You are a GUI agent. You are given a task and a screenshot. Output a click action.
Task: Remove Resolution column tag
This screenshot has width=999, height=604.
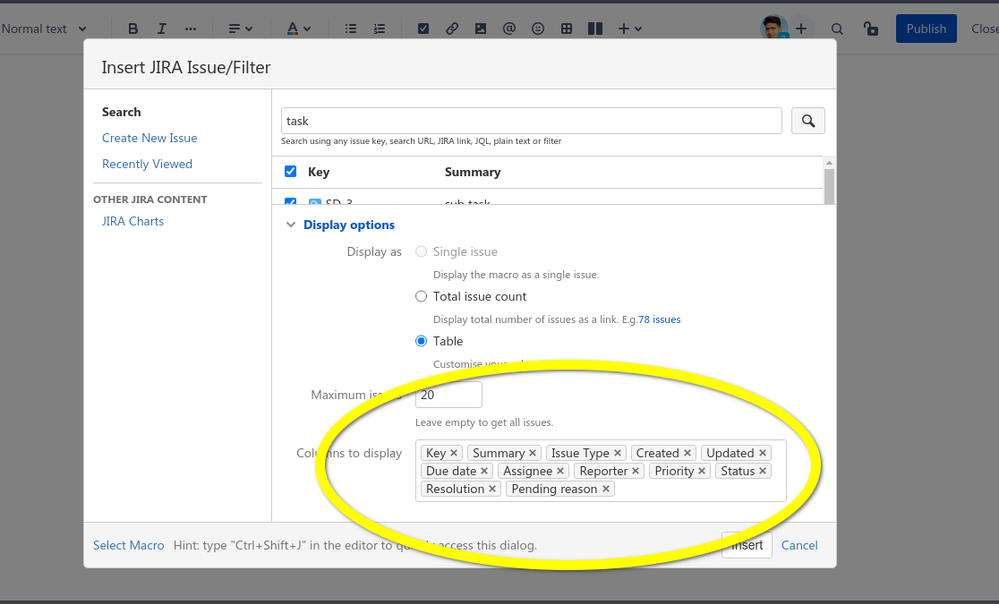(492, 489)
